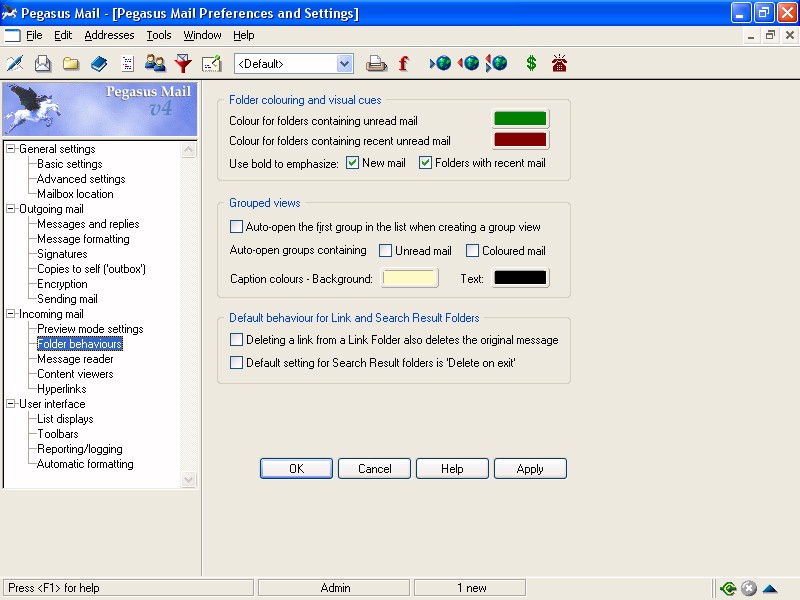Click the globe with red left arrow

coord(468,63)
